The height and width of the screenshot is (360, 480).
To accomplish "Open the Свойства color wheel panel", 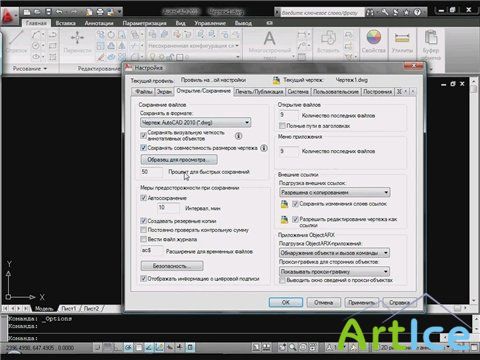I will click(374, 42).
